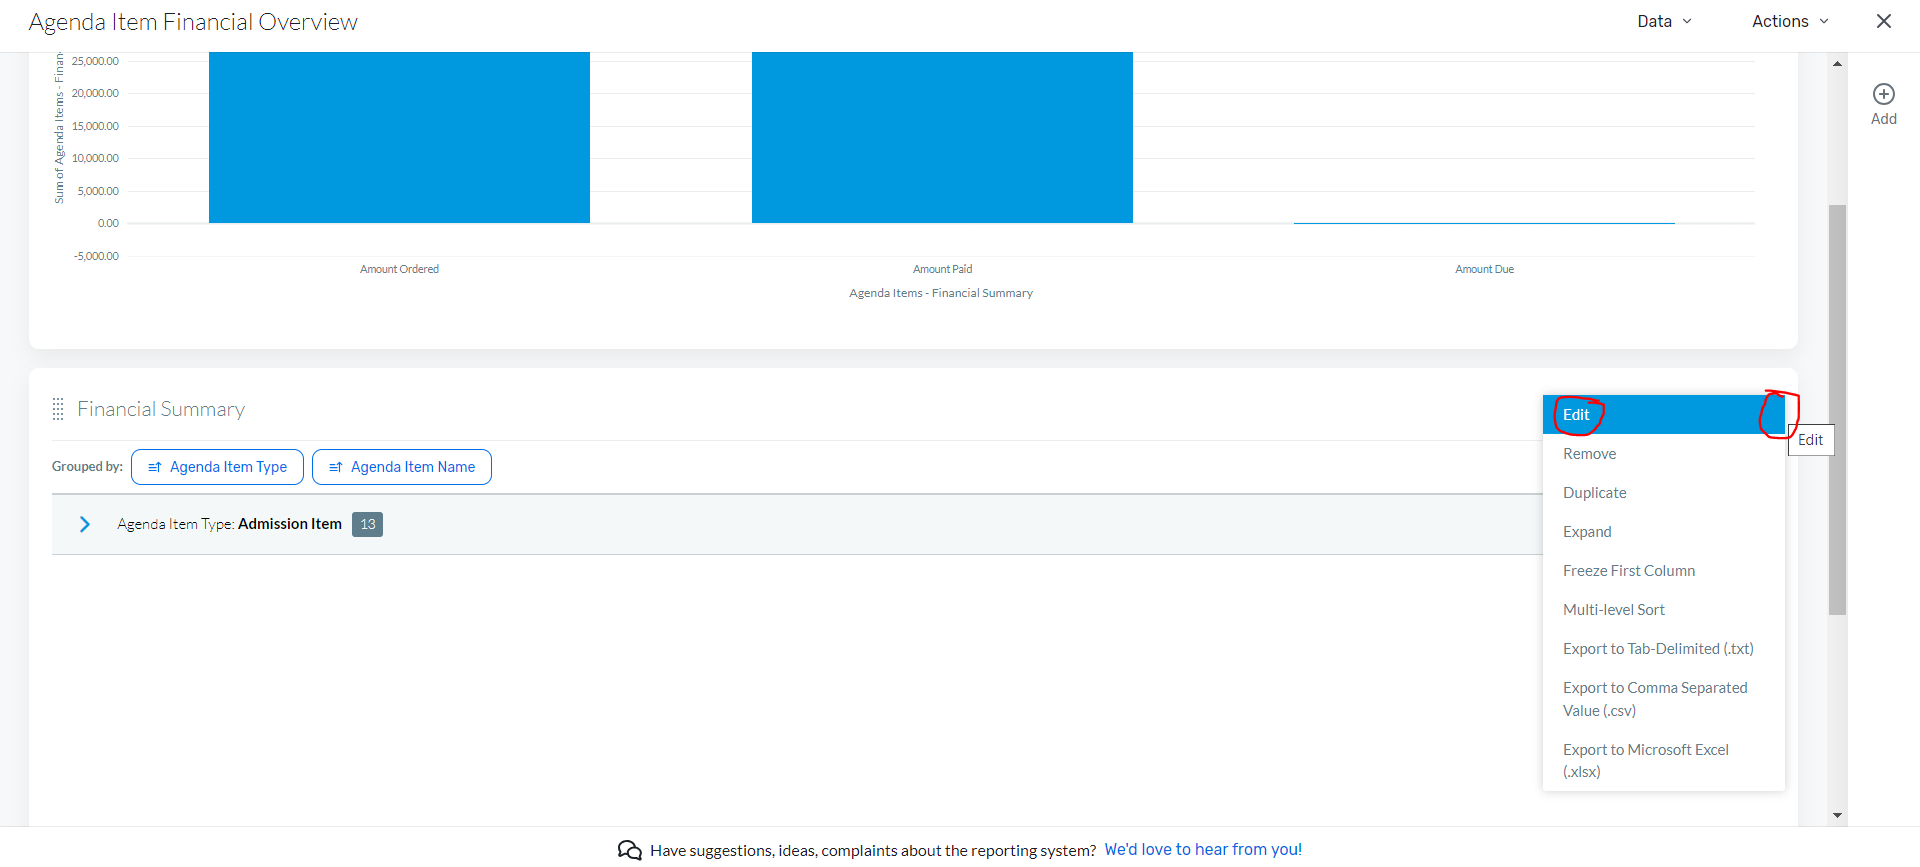This screenshot has width=1920, height=867.
Task: Click the -5,000.00 y-axis value
Action: (96, 256)
